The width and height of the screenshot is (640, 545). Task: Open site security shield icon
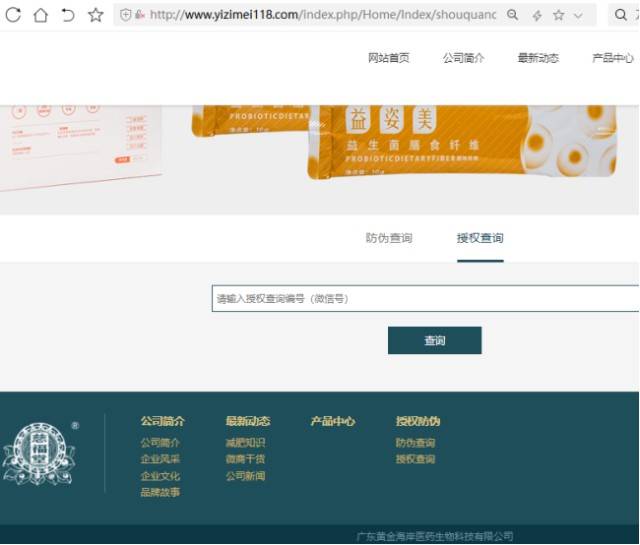coord(126,15)
